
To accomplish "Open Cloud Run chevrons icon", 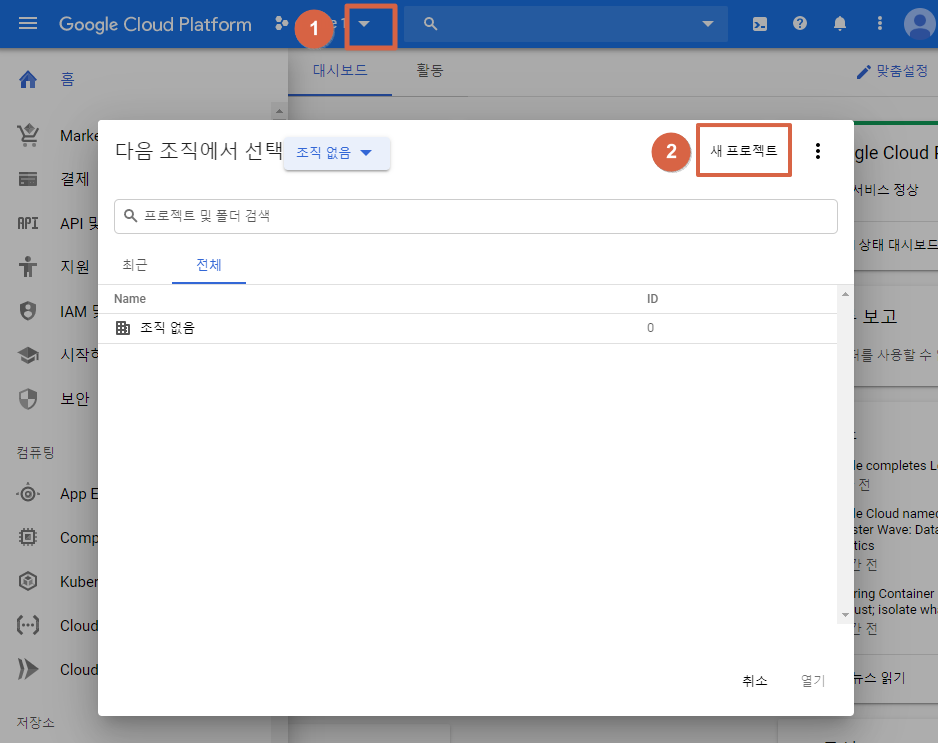I will [28, 669].
